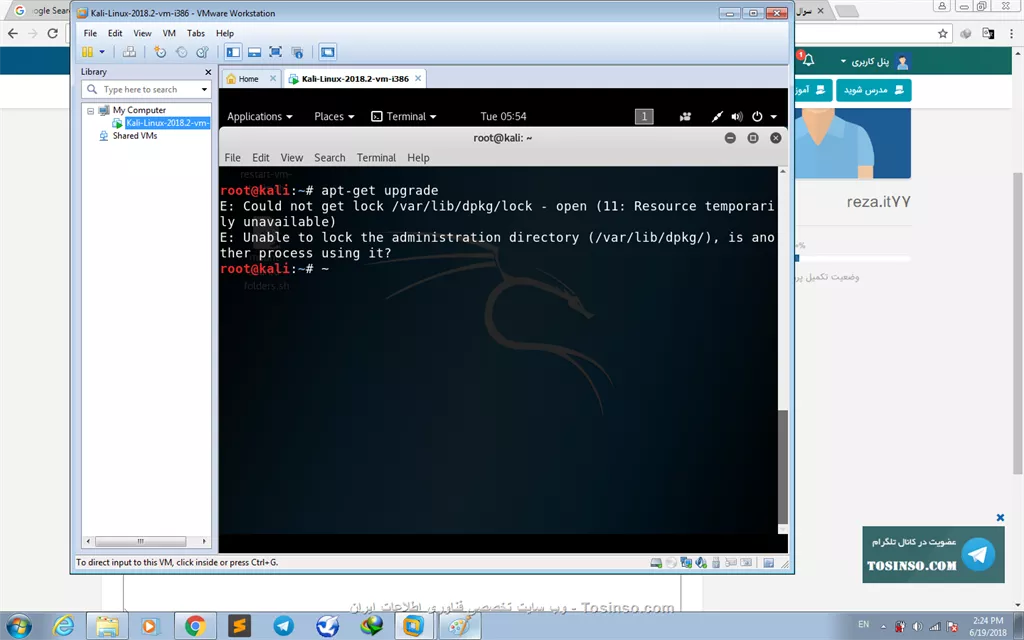This screenshot has width=1024, height=640.
Task: Open the snapshot manager wrench icon
Action: (202, 52)
